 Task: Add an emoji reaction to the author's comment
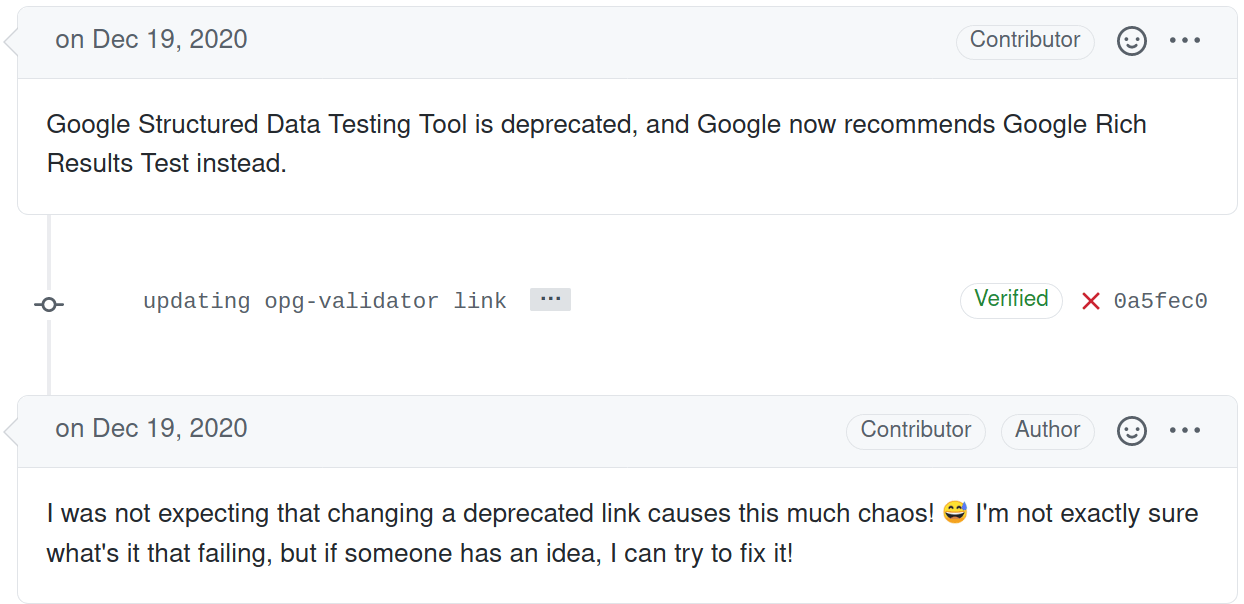(x=1131, y=430)
